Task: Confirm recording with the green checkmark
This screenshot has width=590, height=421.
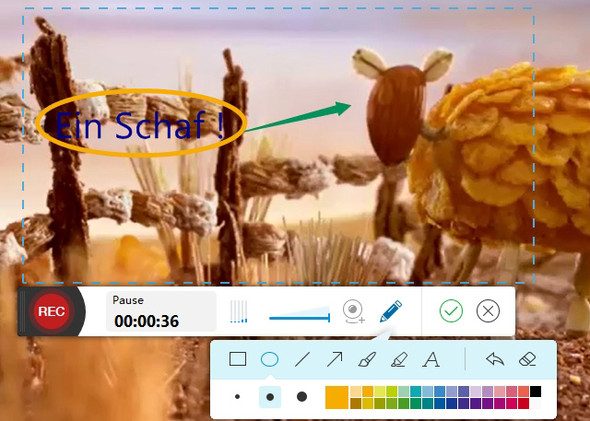Action: click(451, 311)
